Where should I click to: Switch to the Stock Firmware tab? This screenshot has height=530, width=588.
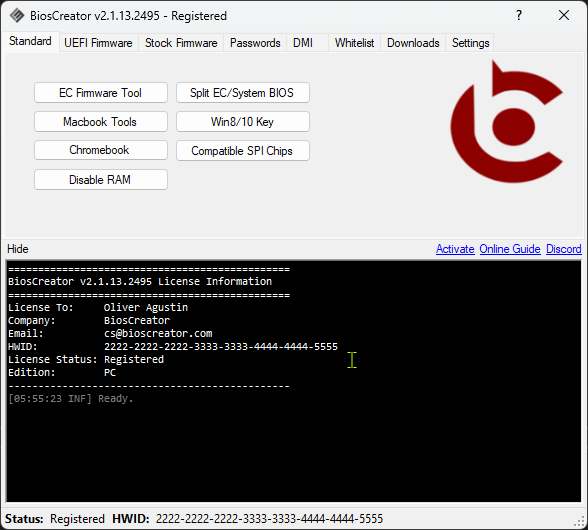(181, 43)
